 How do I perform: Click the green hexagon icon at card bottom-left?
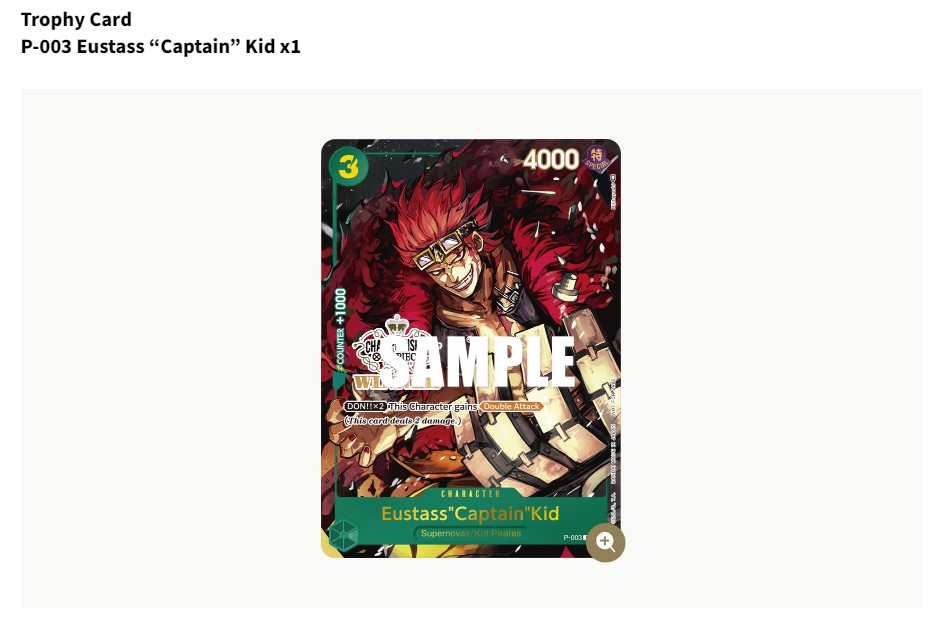[x=344, y=534]
